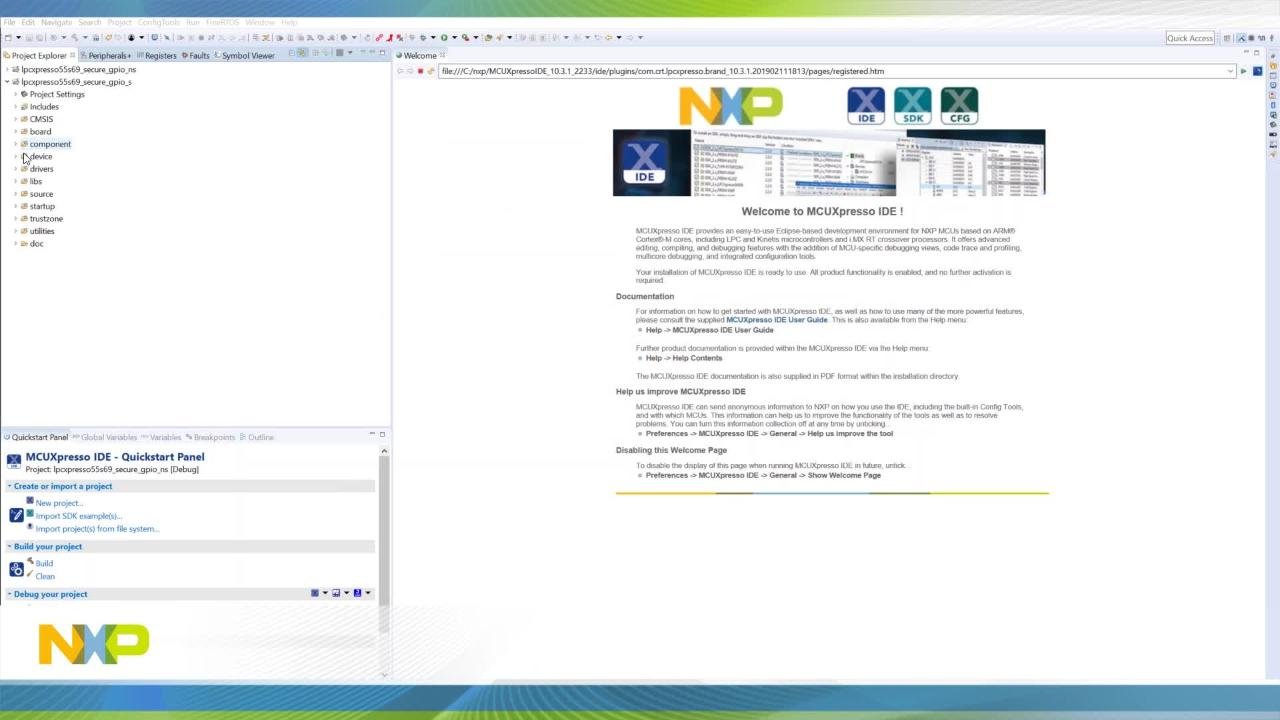This screenshot has width=1280, height=720.
Task: Select the libs folder
Action: (36, 182)
